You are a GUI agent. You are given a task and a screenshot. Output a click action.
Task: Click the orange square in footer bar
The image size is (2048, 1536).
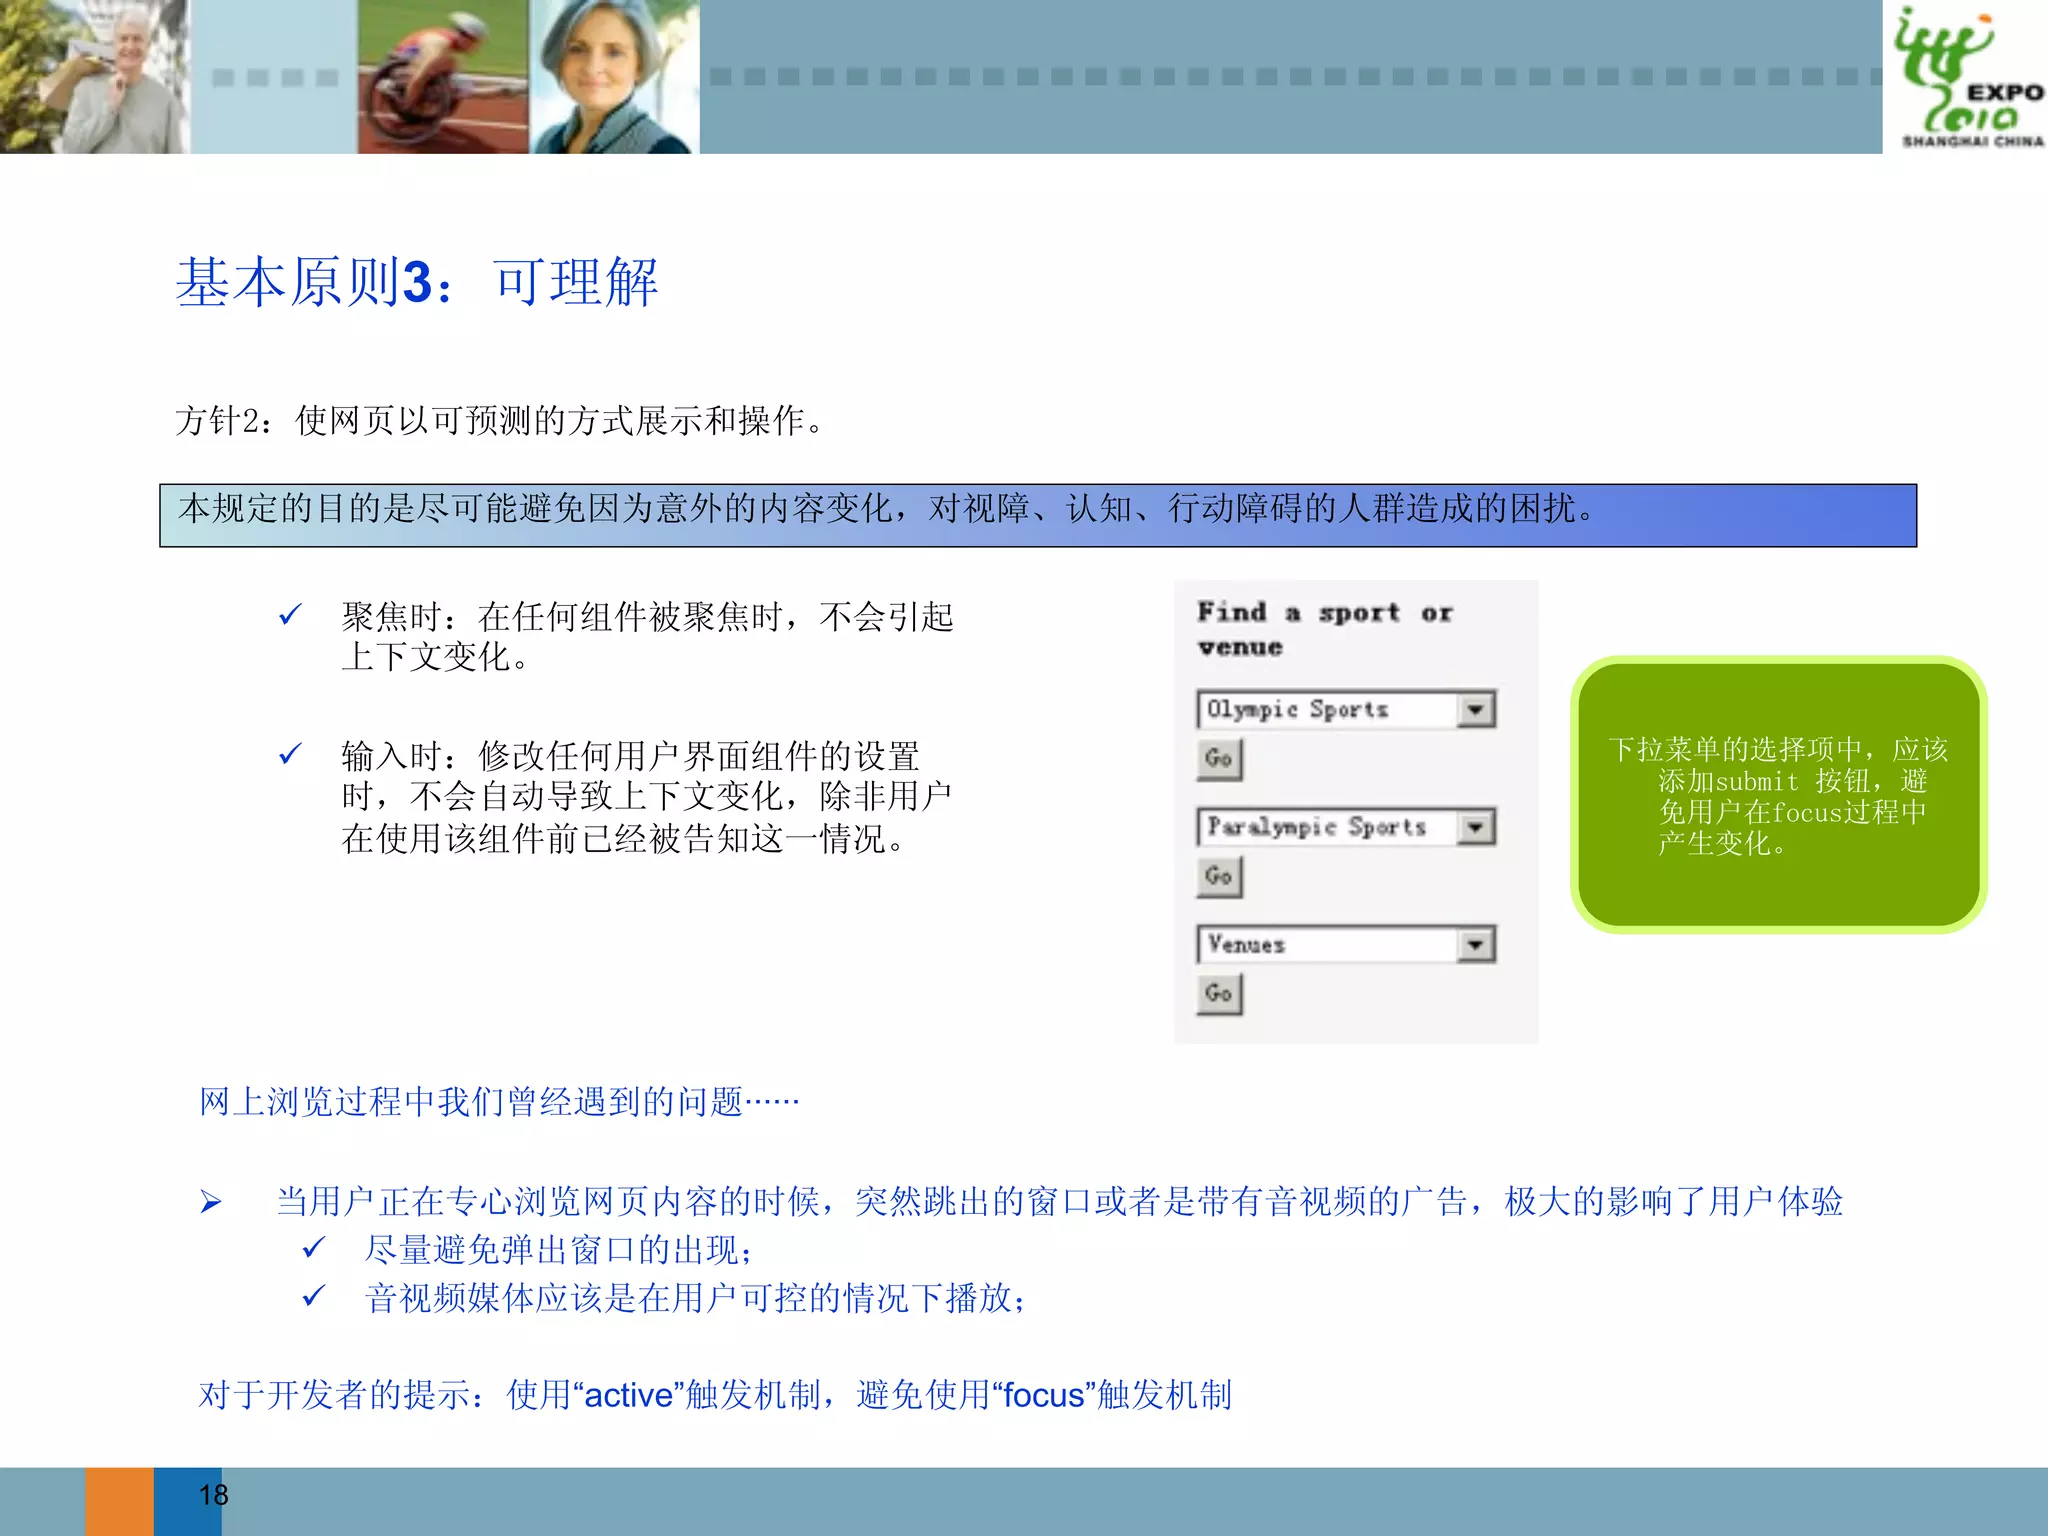pos(119,1502)
